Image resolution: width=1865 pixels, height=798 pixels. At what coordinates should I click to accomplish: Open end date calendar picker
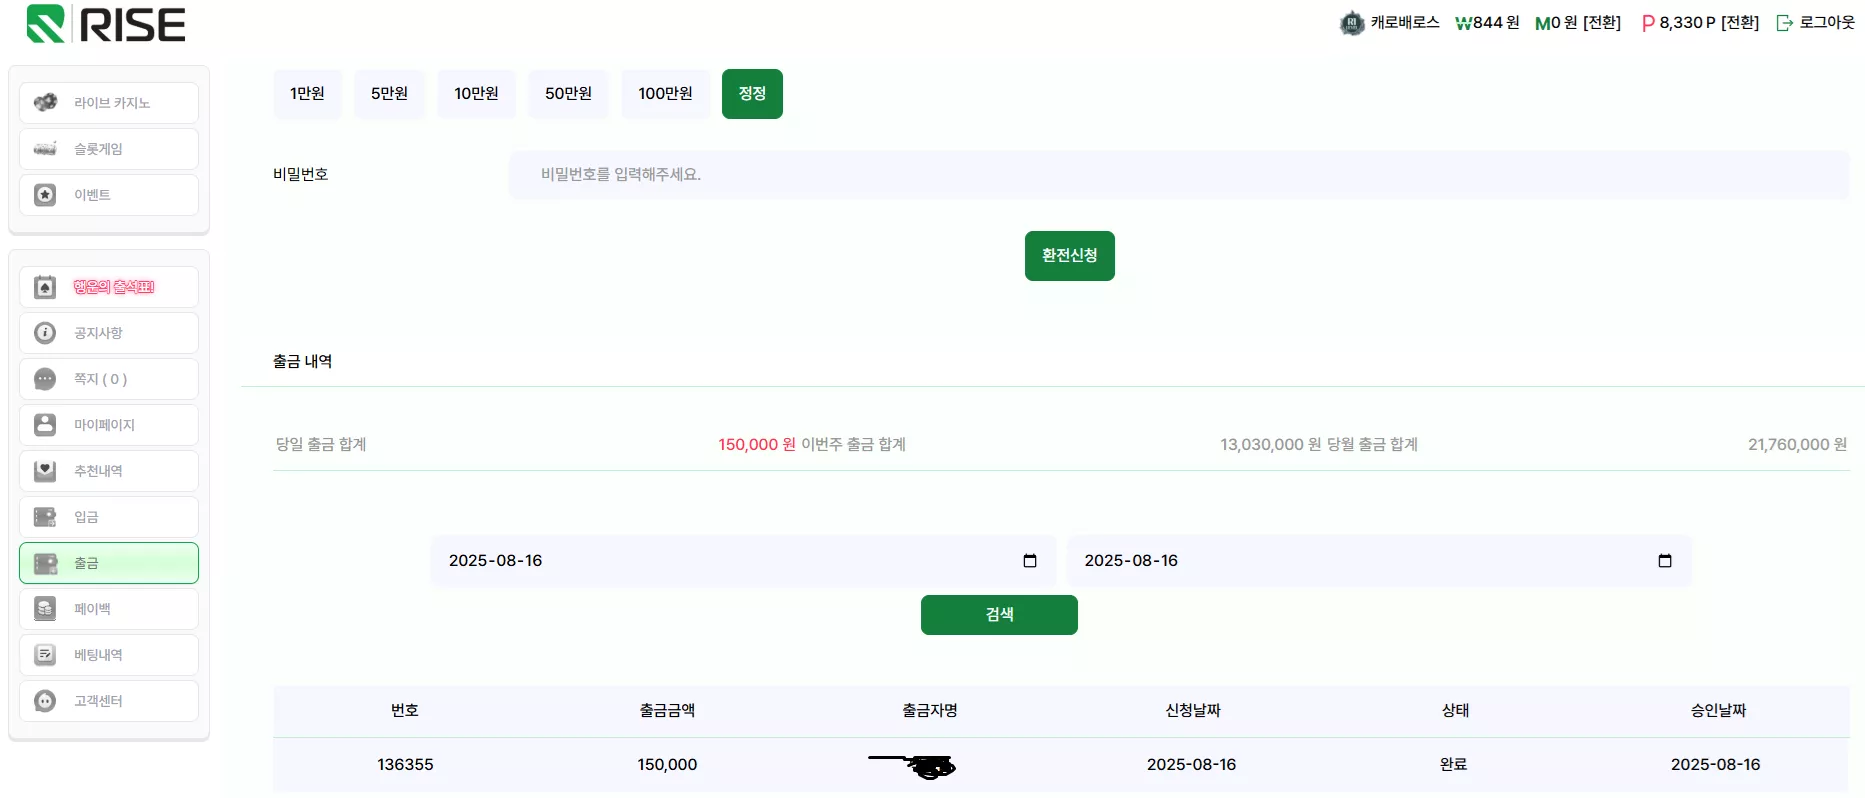click(1665, 561)
